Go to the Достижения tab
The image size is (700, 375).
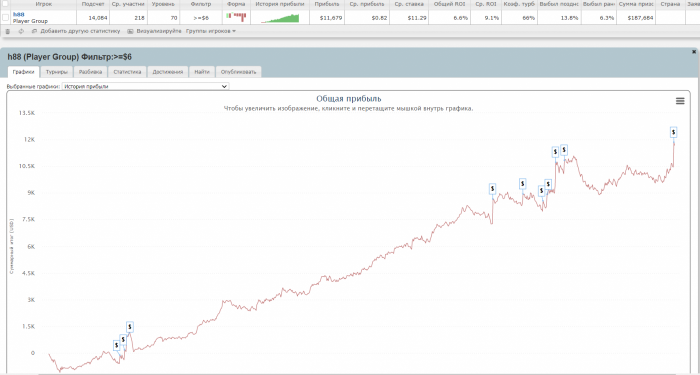167,72
